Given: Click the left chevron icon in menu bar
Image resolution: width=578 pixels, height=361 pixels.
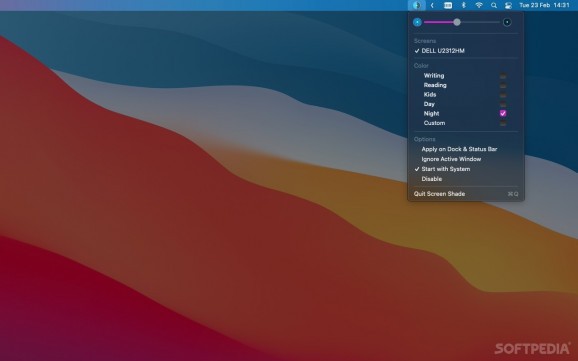Looking at the screenshot, I should pos(432,5).
